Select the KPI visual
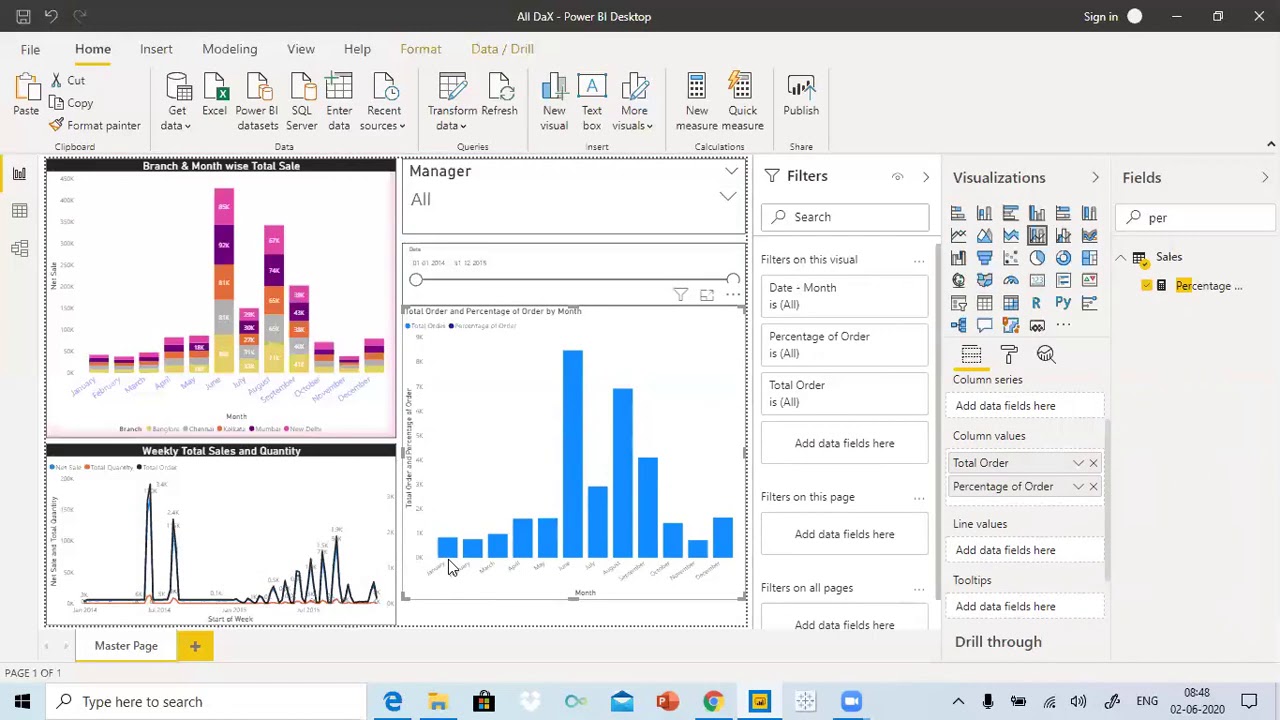Image resolution: width=1280 pixels, height=720 pixels. coord(1089,280)
